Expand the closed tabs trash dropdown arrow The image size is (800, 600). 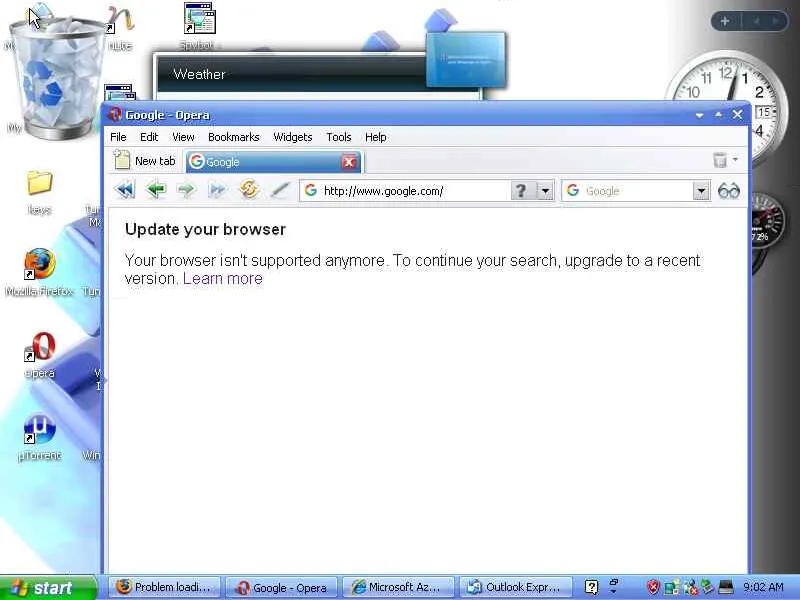coord(735,160)
